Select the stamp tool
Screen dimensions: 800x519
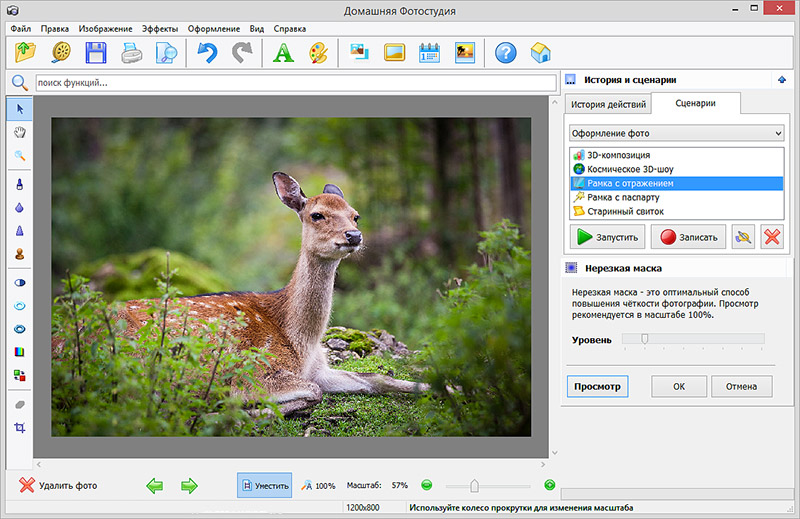(19, 254)
